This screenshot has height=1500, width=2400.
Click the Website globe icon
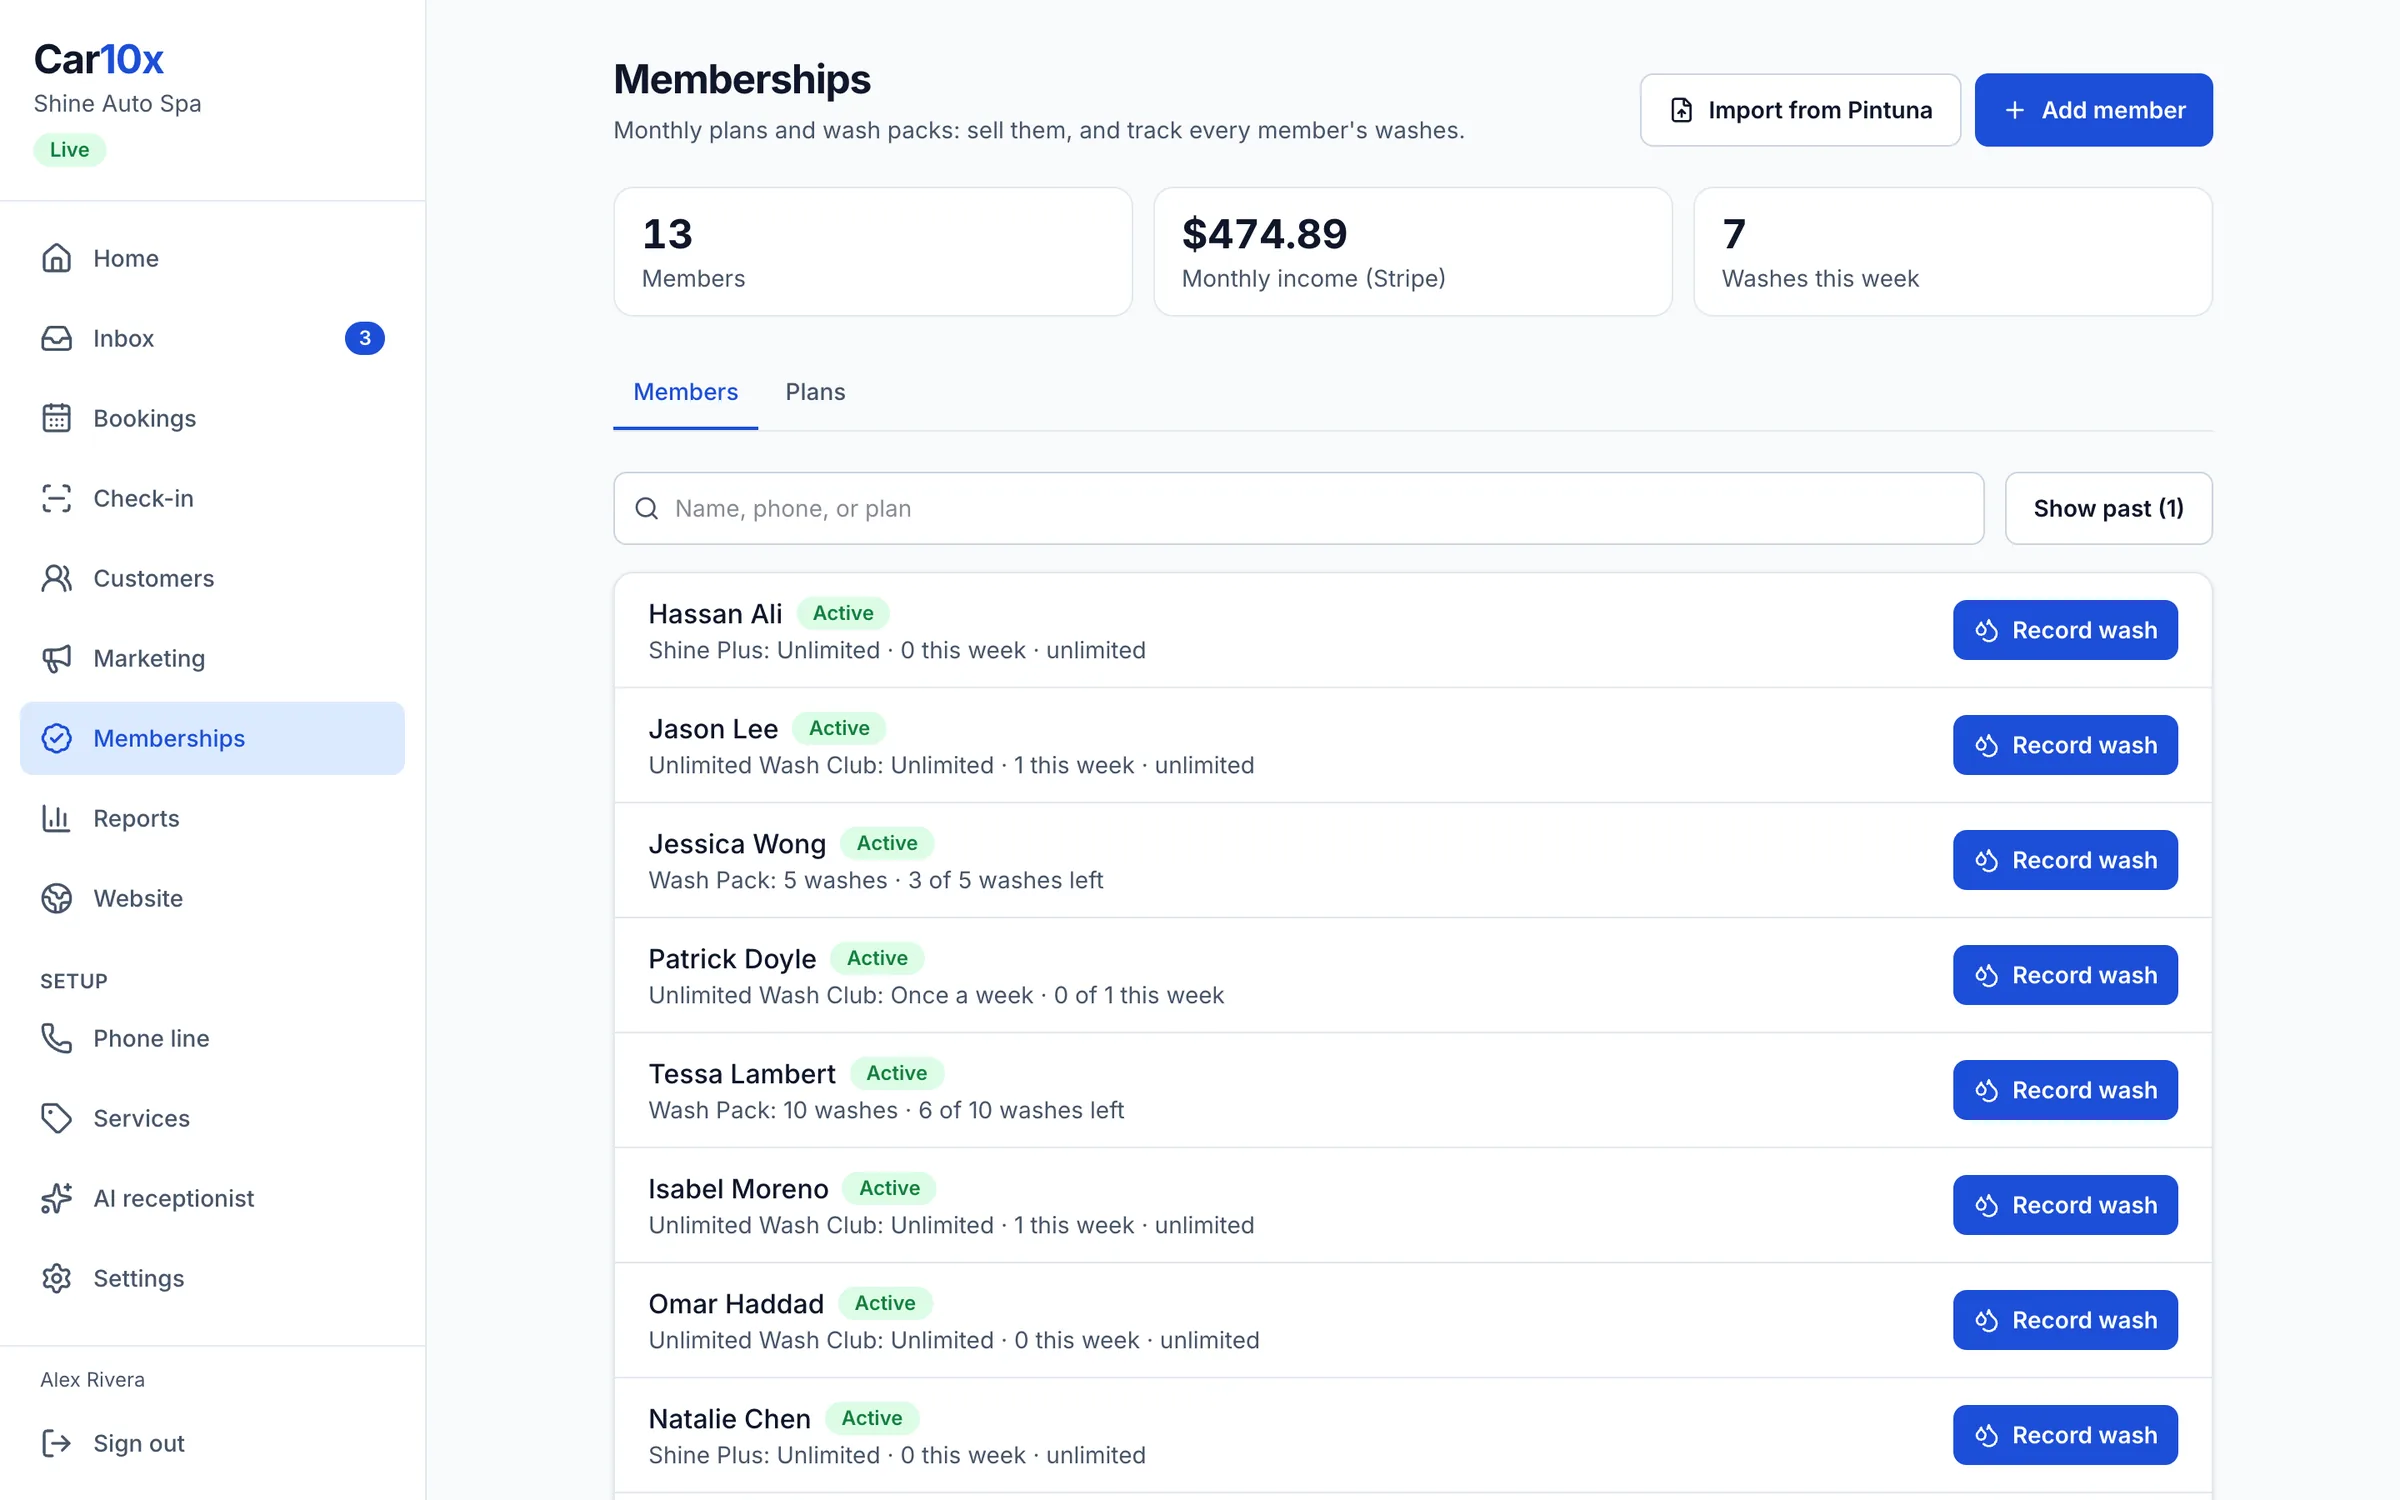[x=56, y=898]
